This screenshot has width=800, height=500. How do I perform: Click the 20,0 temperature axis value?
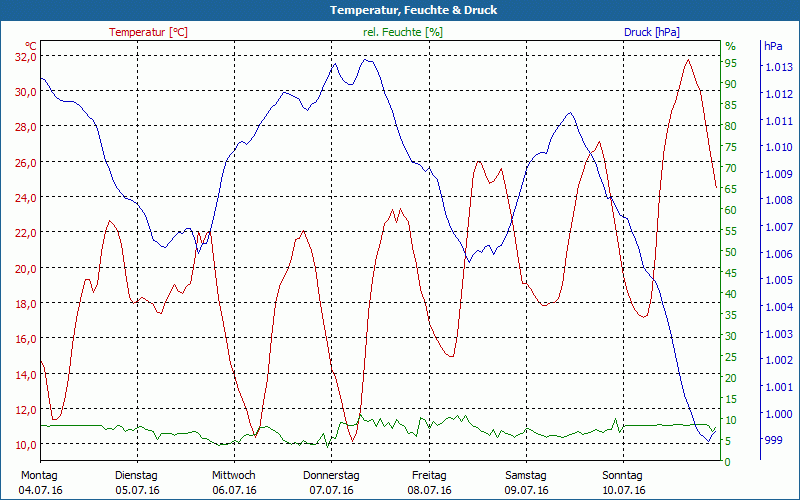tap(26, 268)
